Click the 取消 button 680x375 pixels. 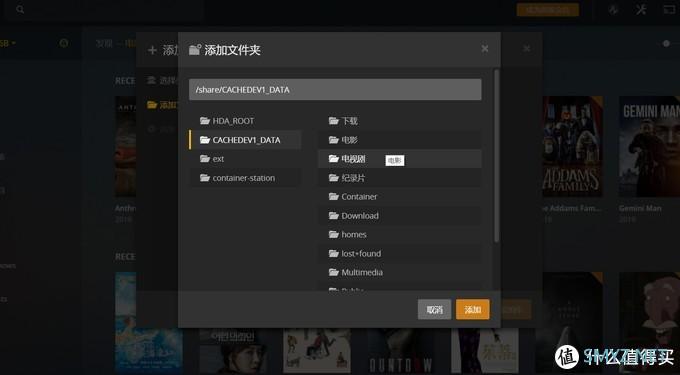[435, 310]
